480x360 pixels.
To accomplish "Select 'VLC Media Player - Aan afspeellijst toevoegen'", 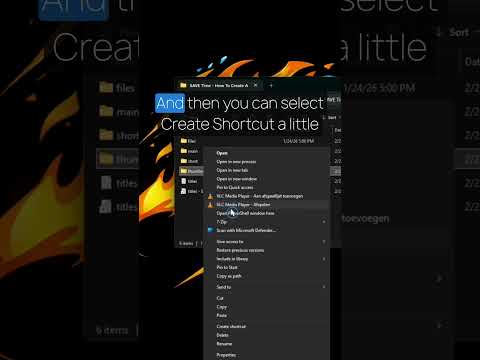I will [267, 196].
